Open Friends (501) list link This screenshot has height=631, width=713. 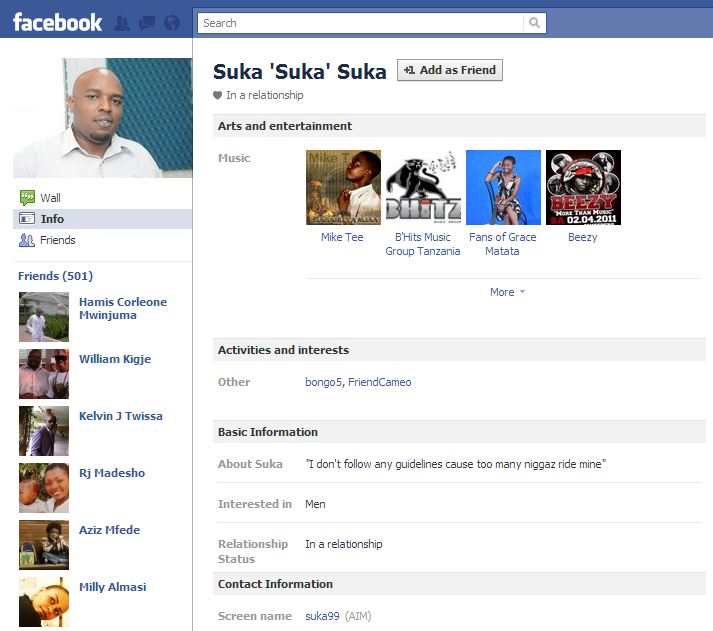click(55, 276)
